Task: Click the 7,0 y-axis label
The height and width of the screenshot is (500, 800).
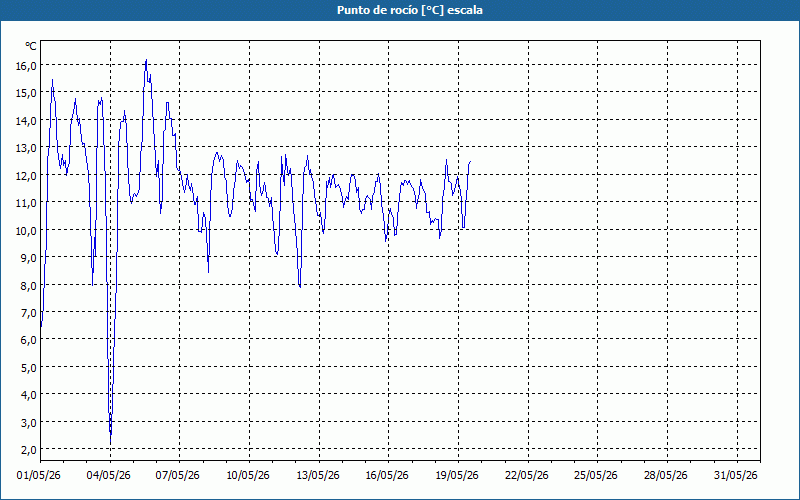Action: coord(29,313)
